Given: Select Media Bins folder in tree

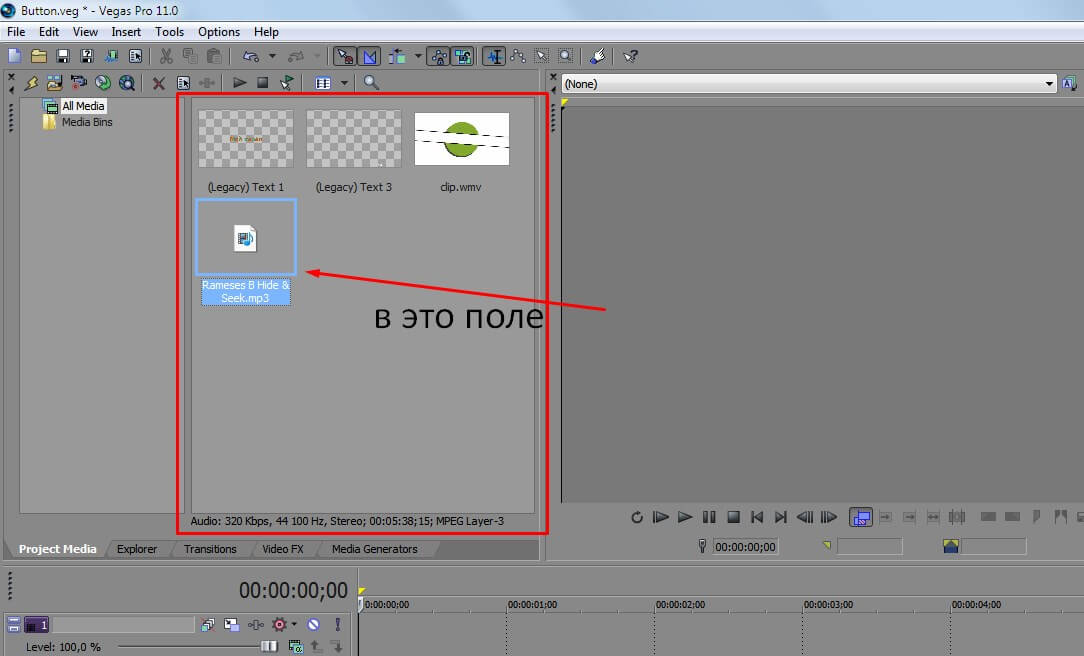Looking at the screenshot, I should (x=86, y=122).
